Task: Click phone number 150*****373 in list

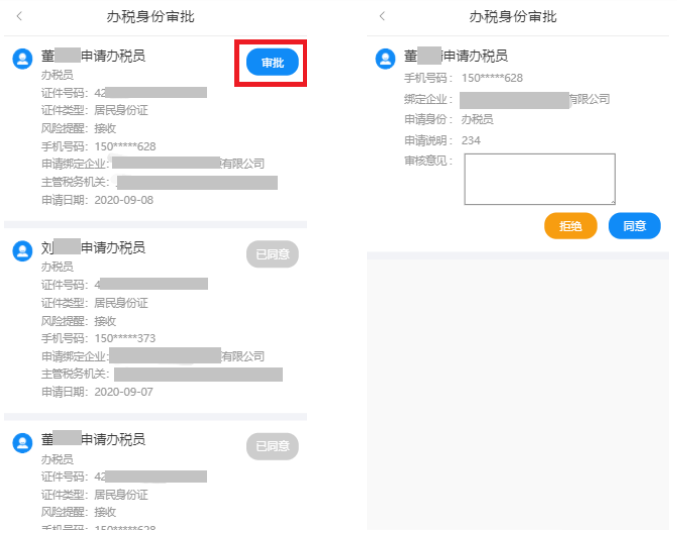Action: pyautogui.click(x=125, y=338)
